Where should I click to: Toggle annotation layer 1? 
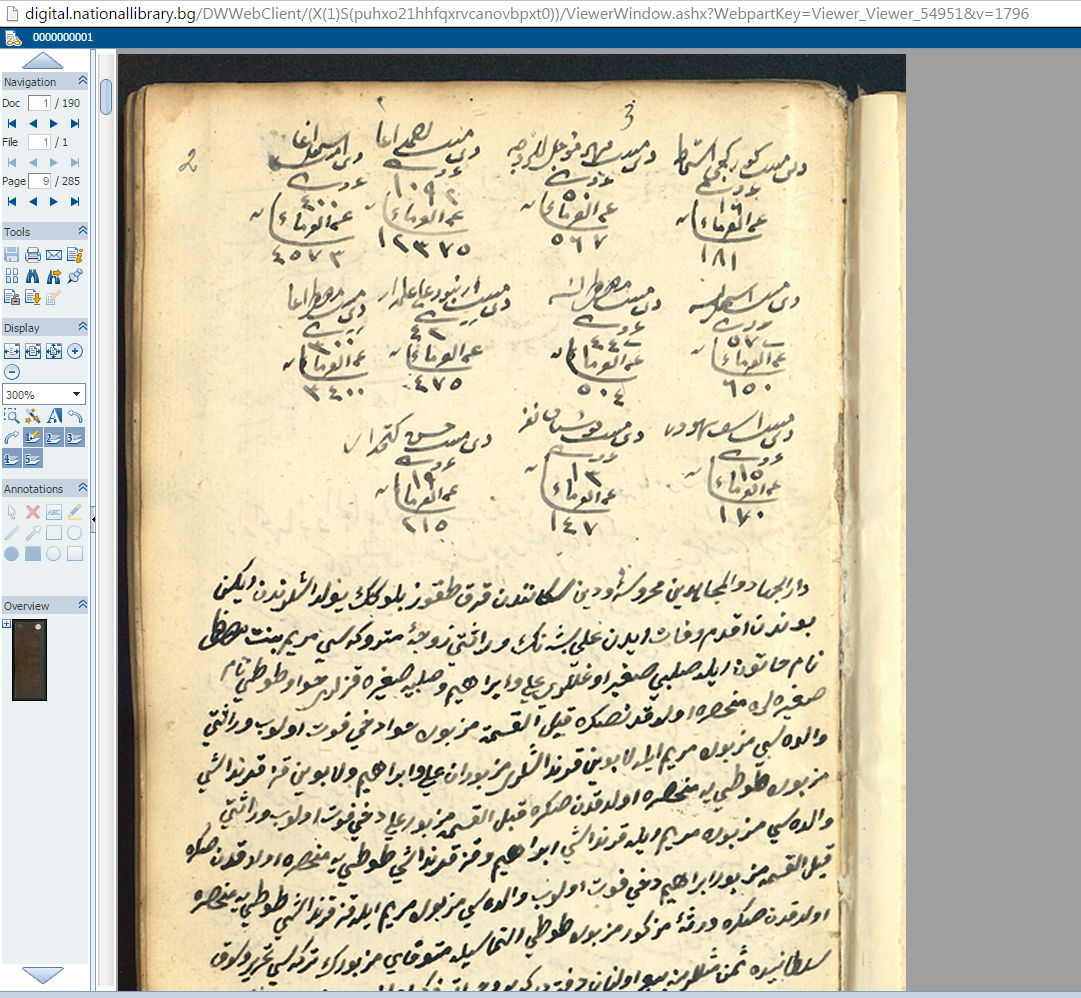(x=33, y=437)
